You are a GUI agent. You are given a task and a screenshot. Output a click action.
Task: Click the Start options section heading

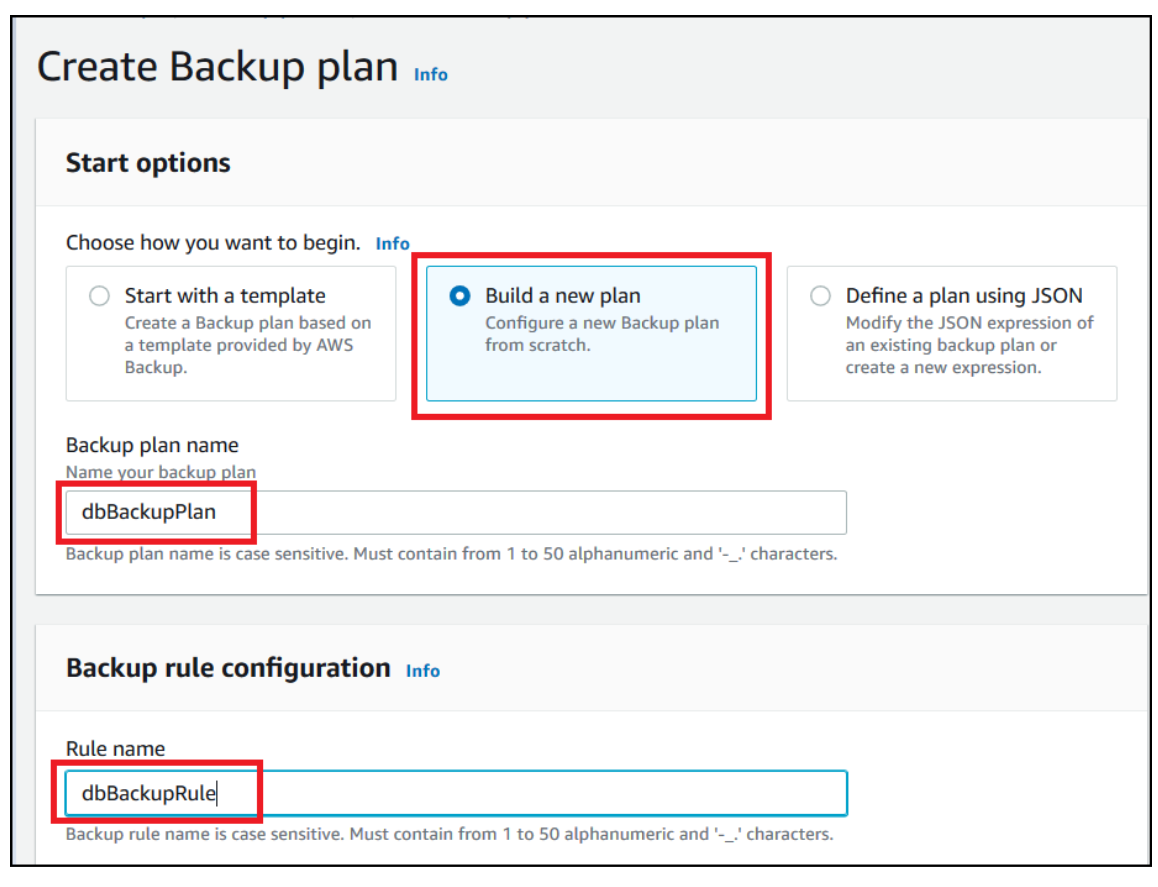[148, 163]
